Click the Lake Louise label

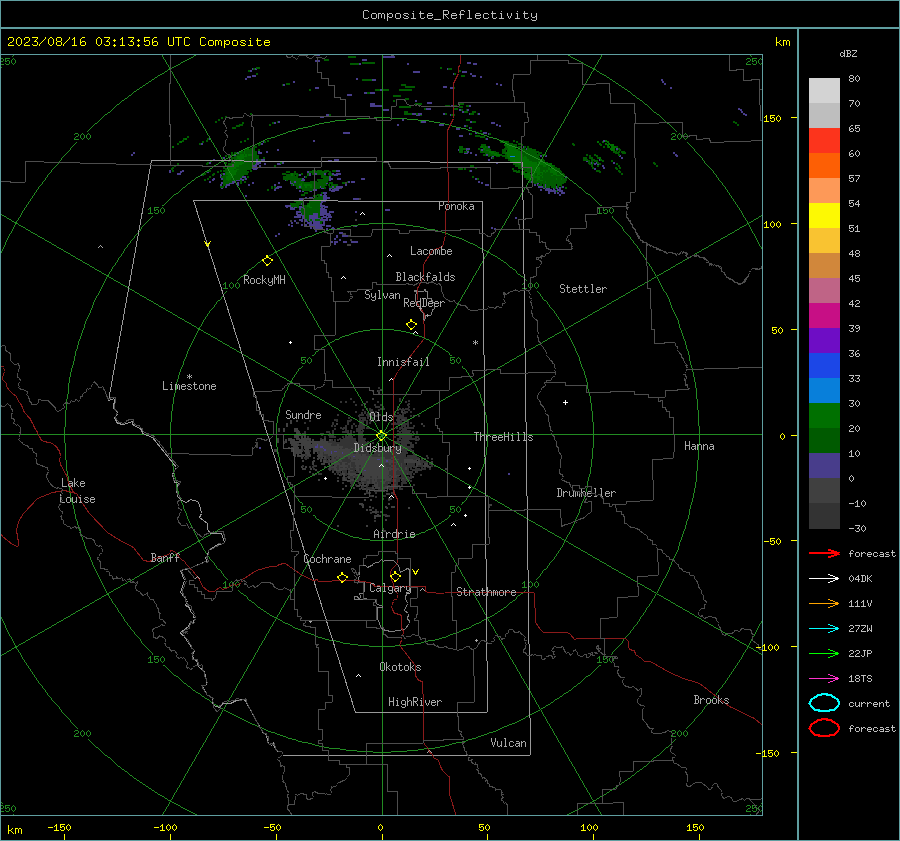click(77, 491)
